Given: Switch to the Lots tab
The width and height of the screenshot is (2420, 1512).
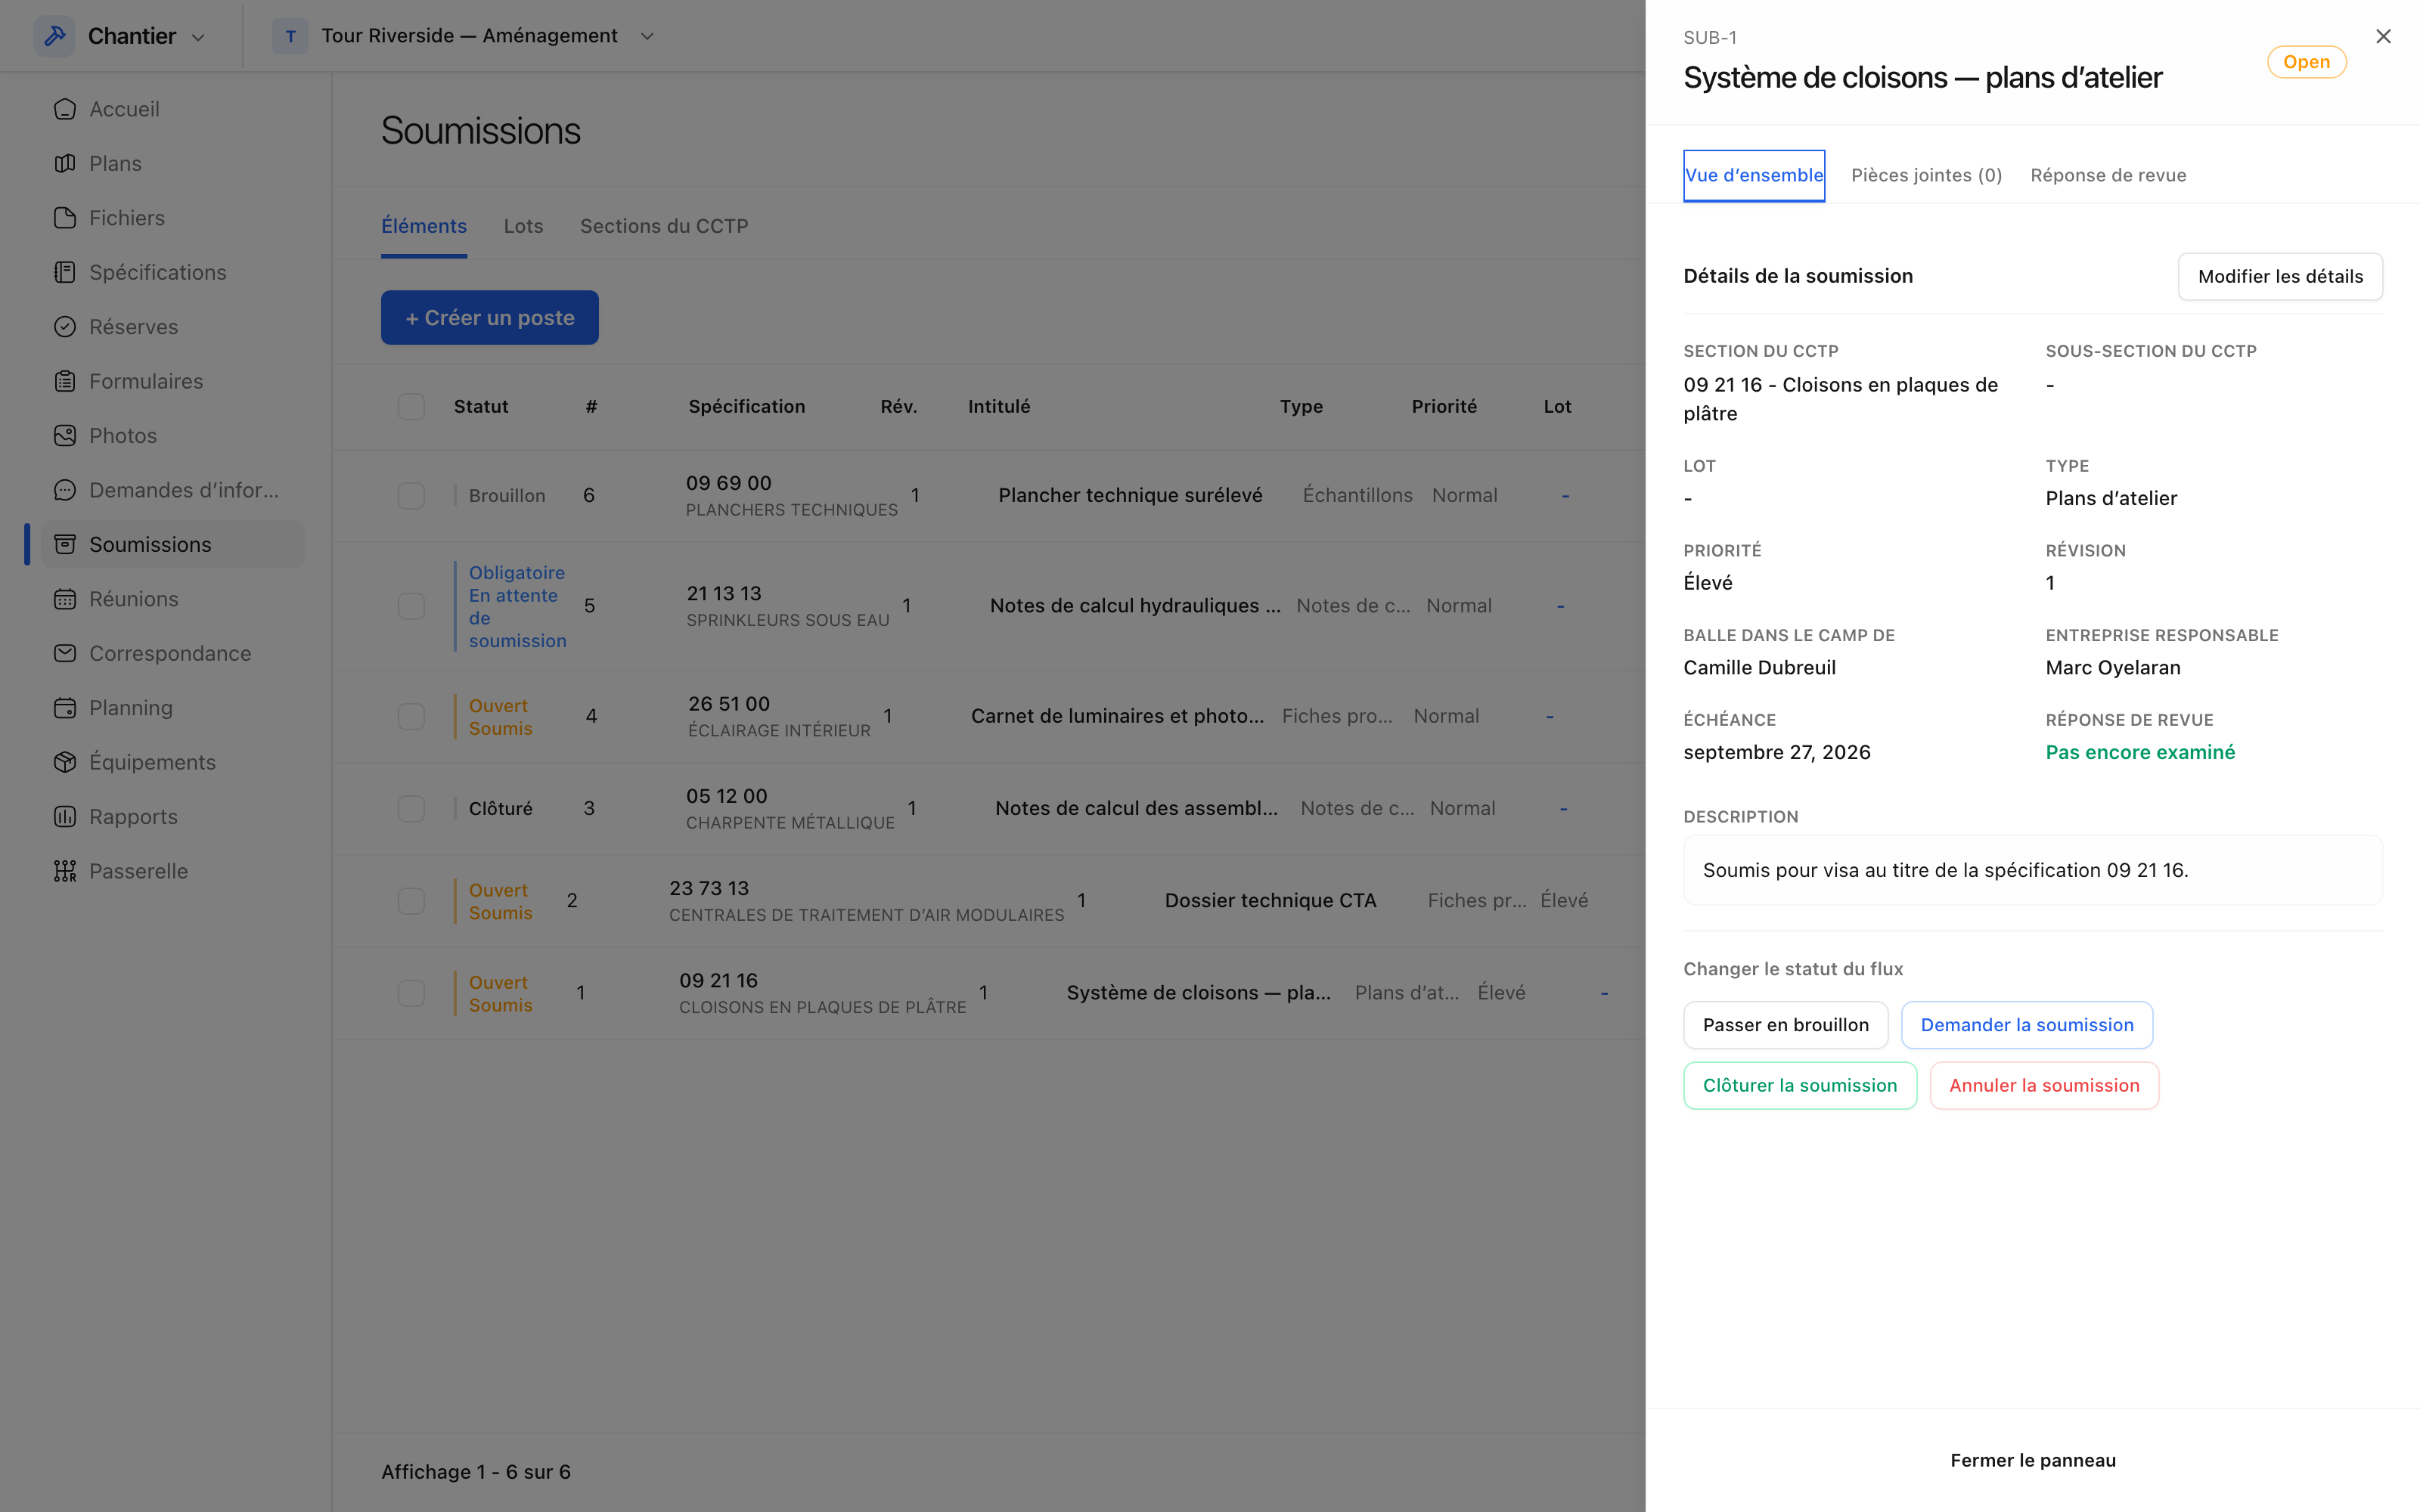Looking at the screenshot, I should [523, 226].
